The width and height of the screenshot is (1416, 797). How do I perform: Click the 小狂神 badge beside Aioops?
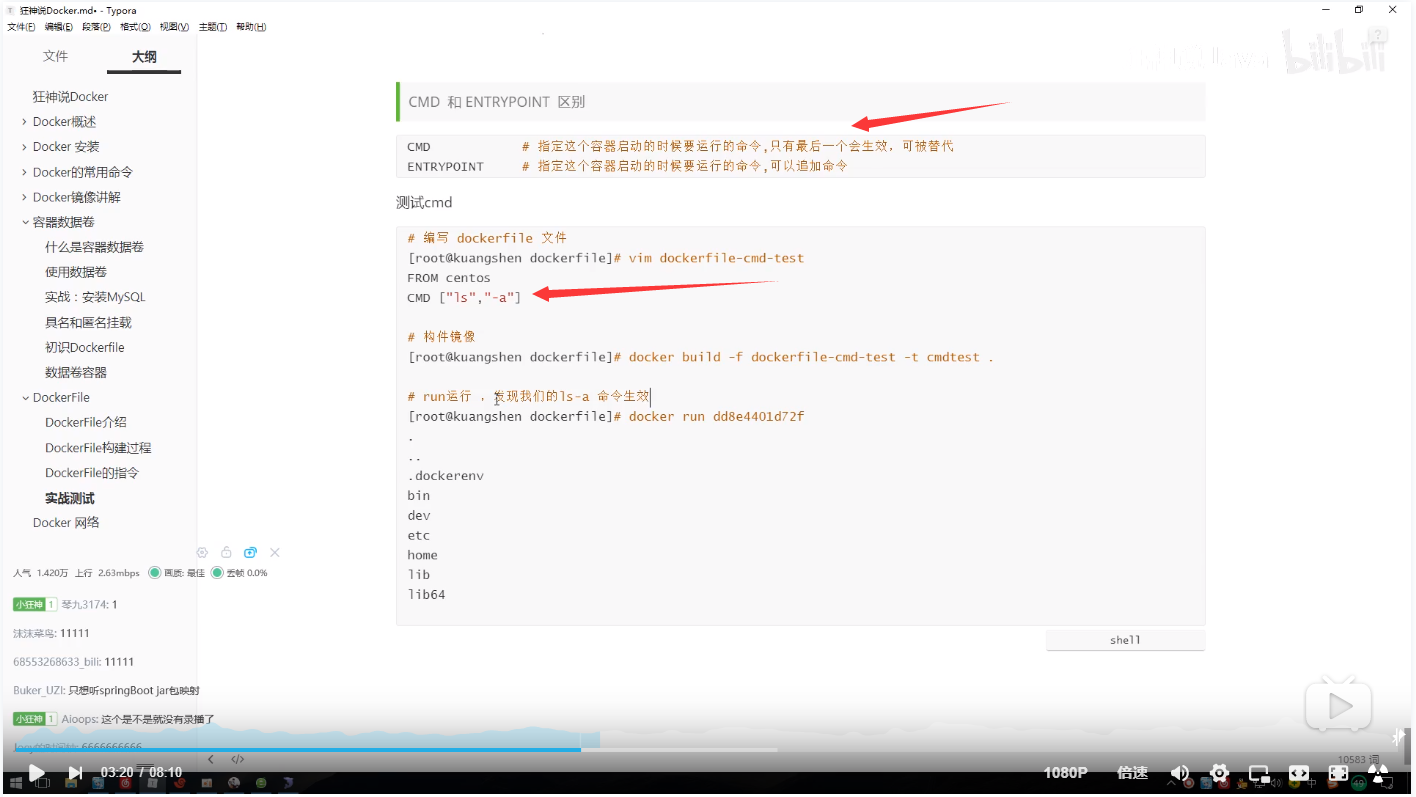pyautogui.click(x=35, y=719)
